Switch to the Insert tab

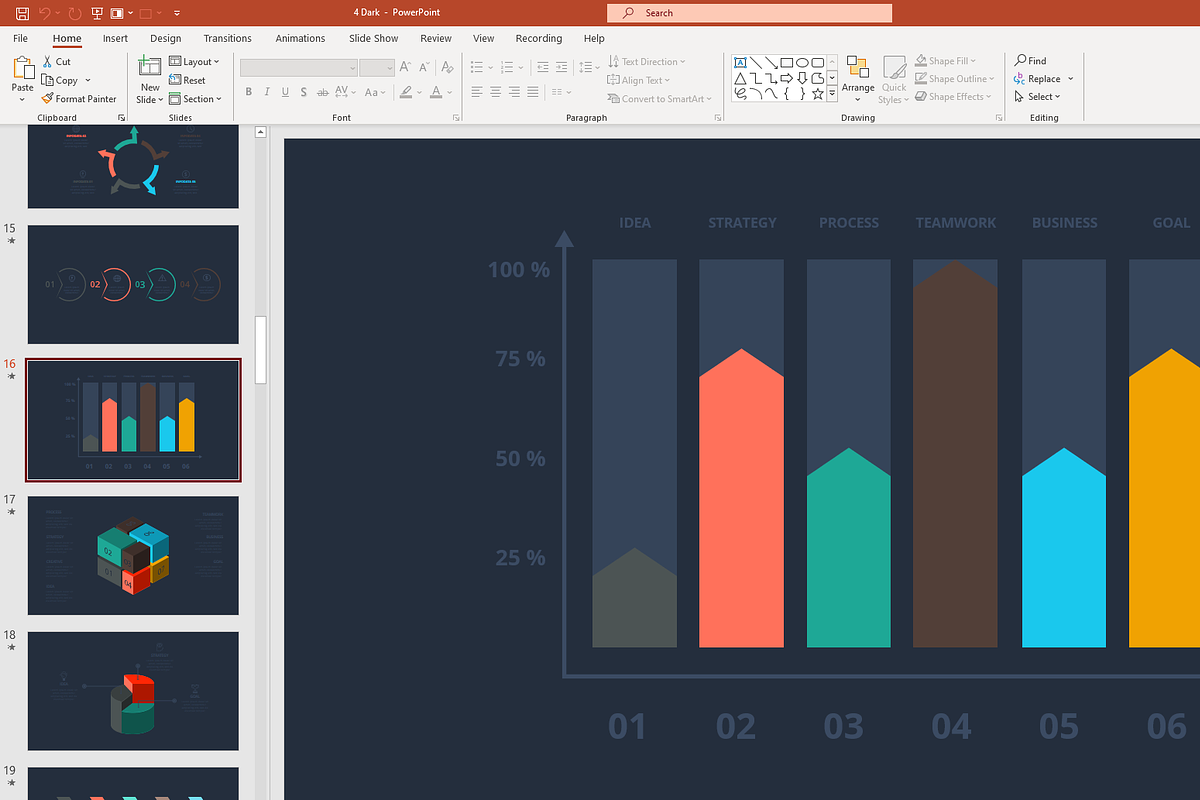coord(115,38)
